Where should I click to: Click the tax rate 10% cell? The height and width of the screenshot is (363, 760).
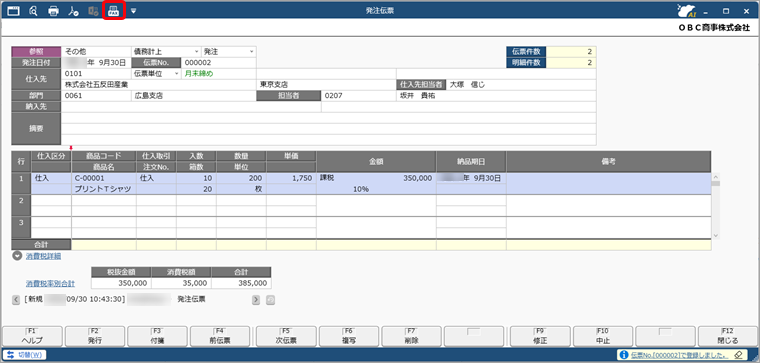click(360, 189)
